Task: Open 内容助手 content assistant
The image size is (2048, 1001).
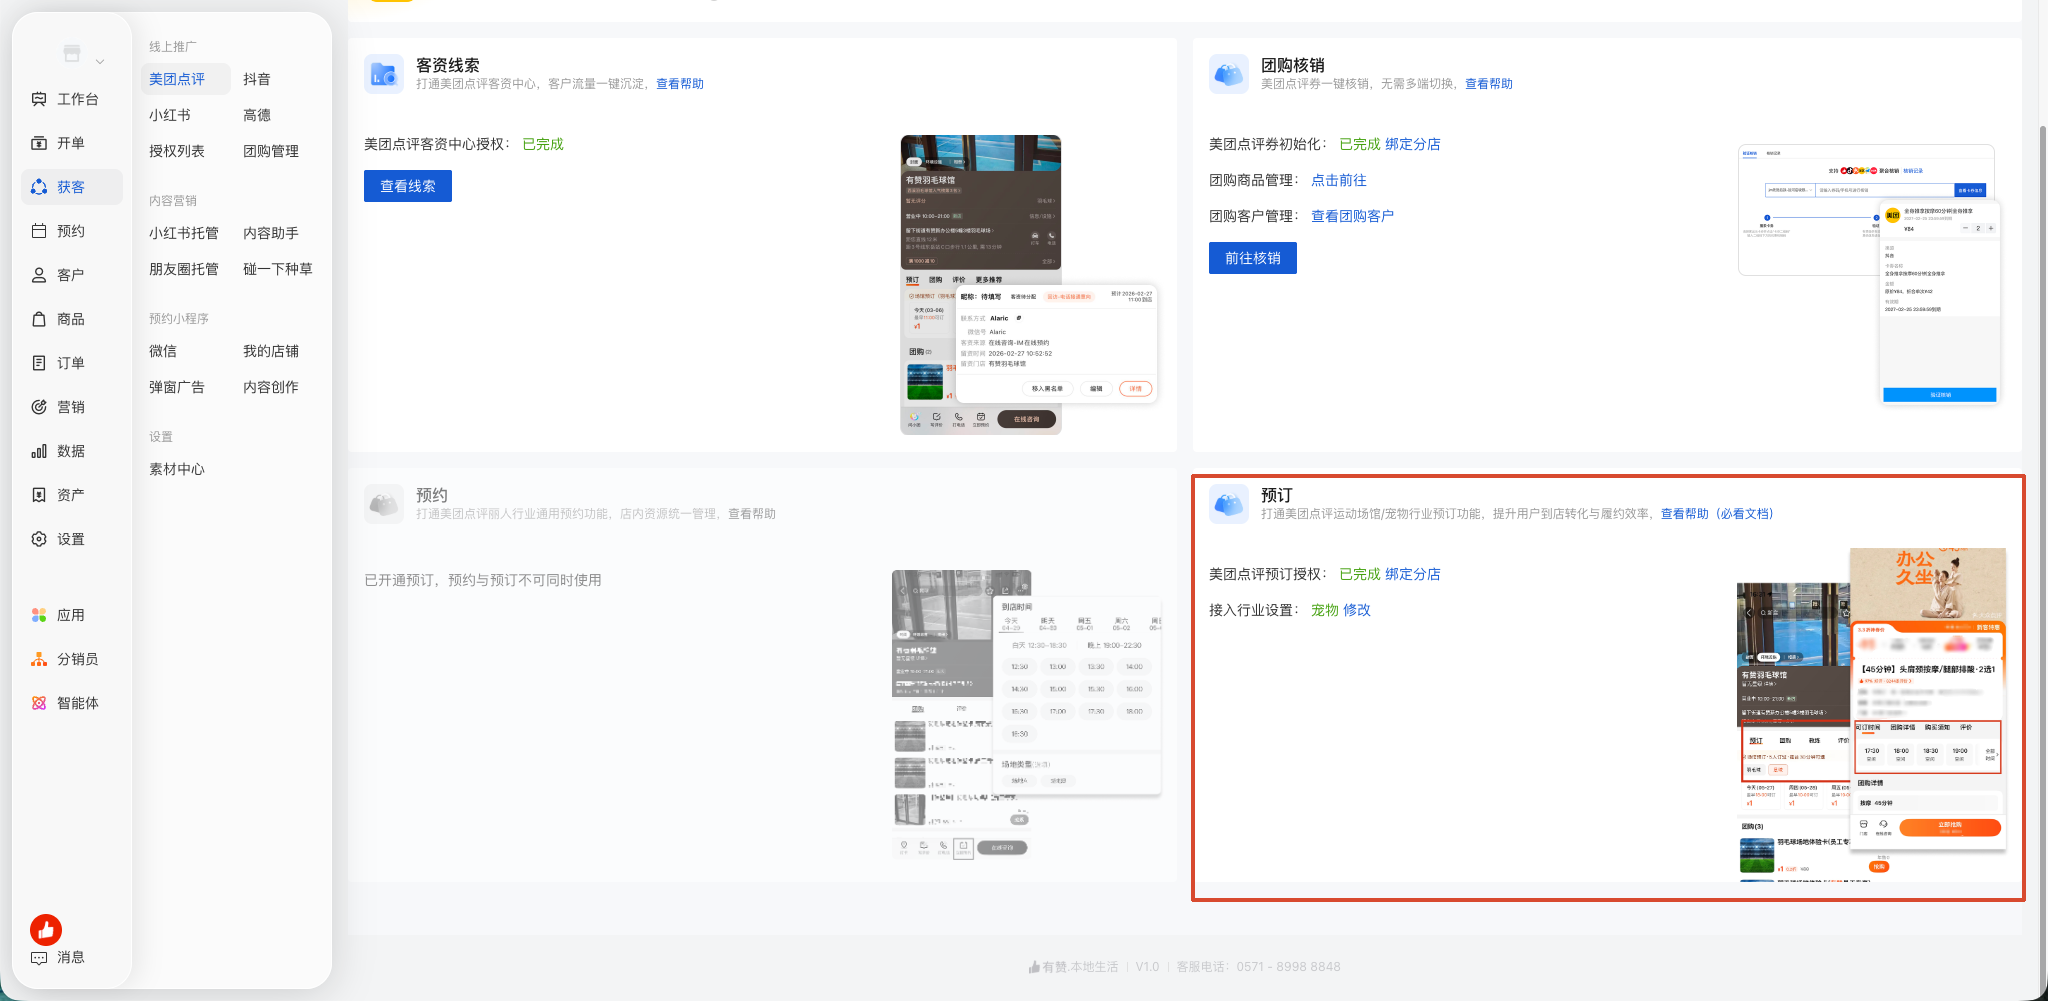Action: 271,233
